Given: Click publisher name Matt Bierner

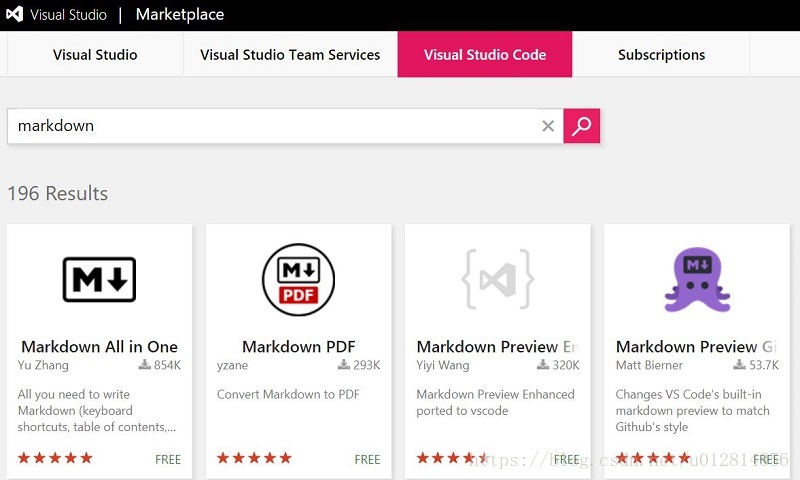Looking at the screenshot, I should pos(649,365).
